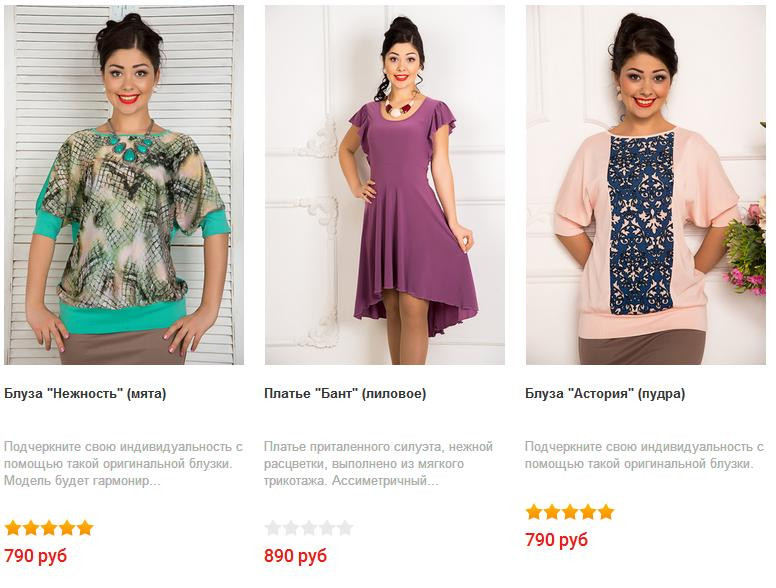Open the mint blouse product photo
The image size is (776, 588).
[124, 185]
